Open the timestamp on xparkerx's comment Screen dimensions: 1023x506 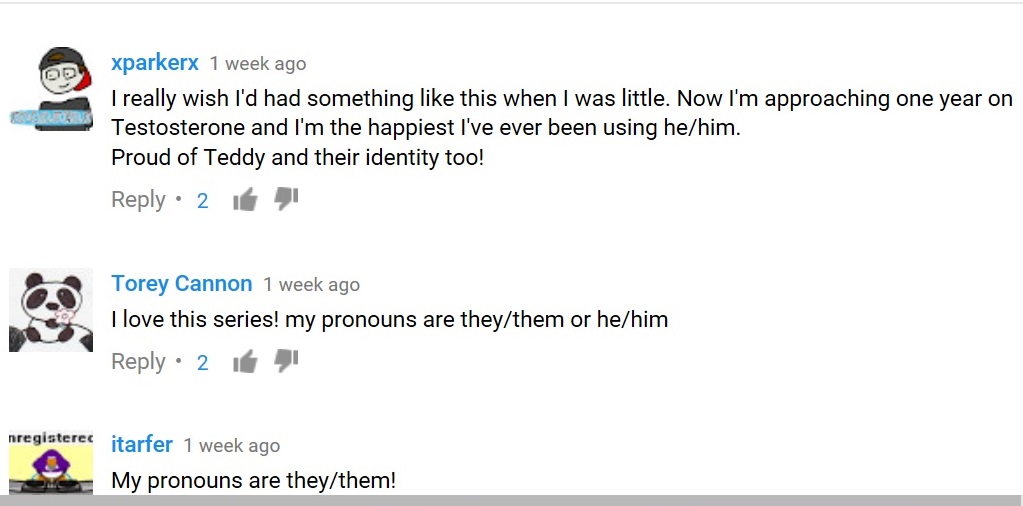[258, 64]
